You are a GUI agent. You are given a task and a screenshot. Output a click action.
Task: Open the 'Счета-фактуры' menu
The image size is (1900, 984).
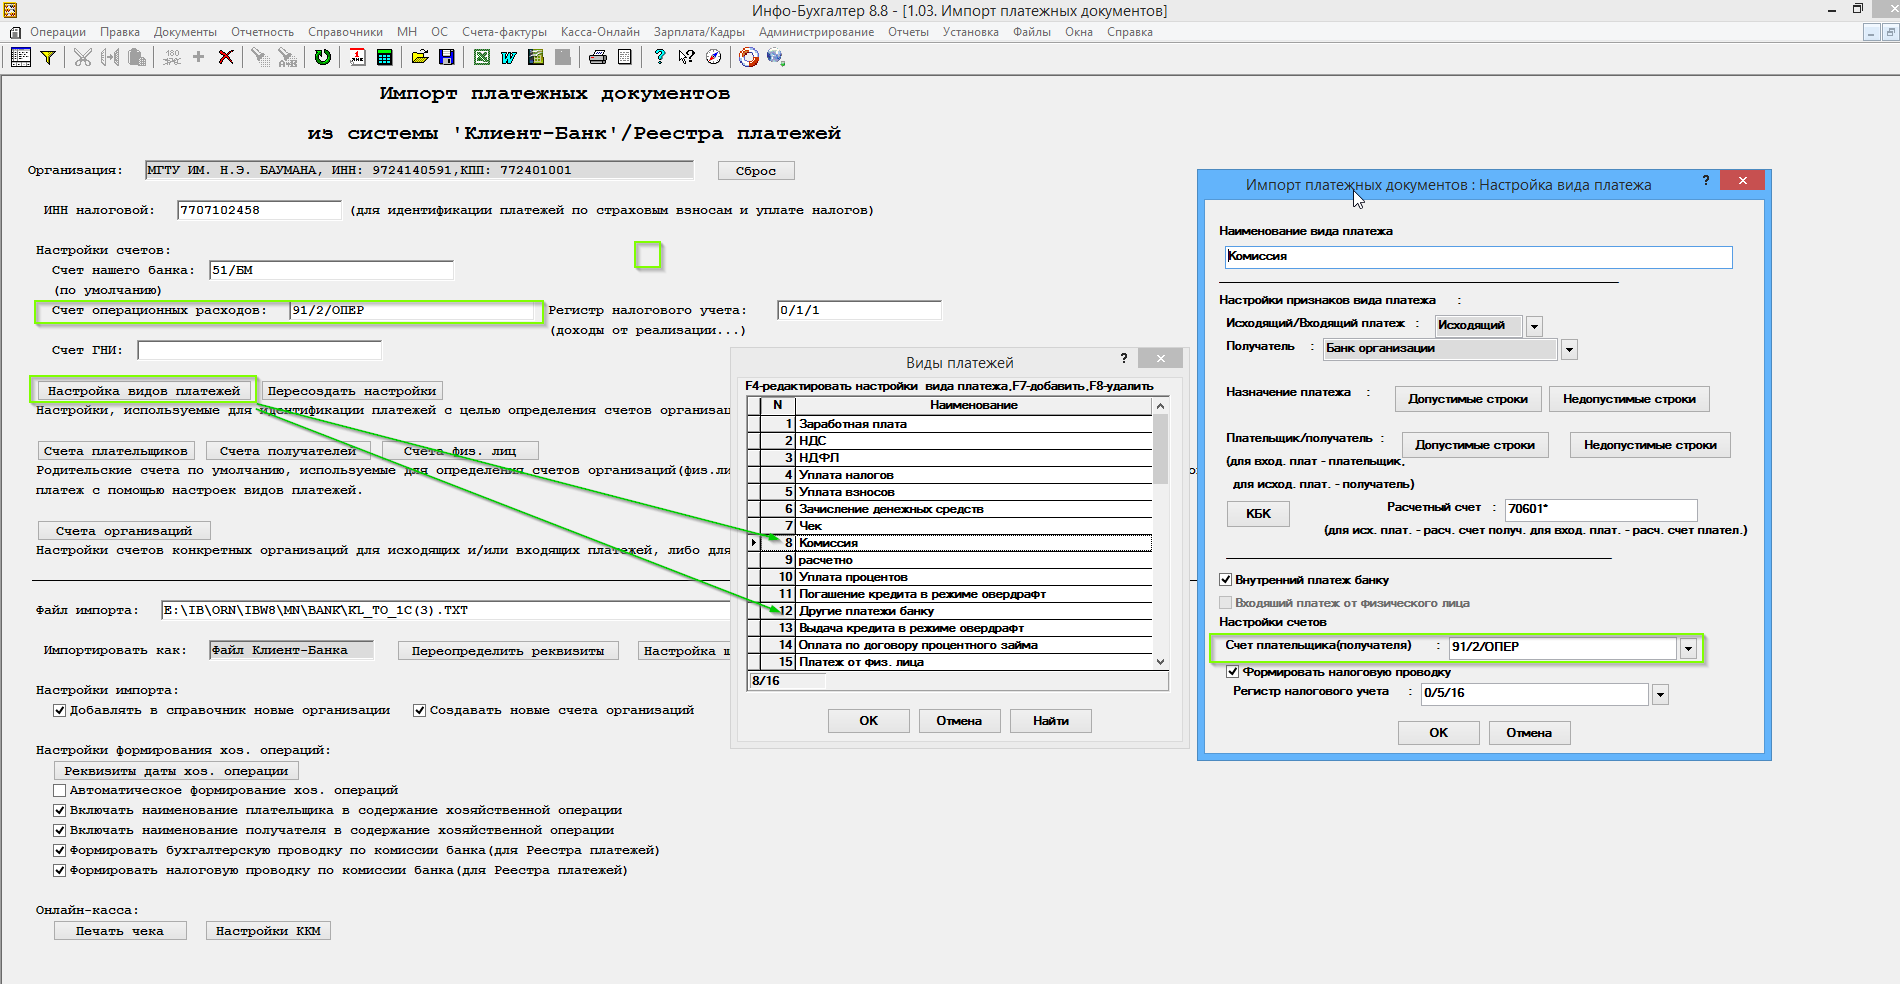tap(504, 32)
